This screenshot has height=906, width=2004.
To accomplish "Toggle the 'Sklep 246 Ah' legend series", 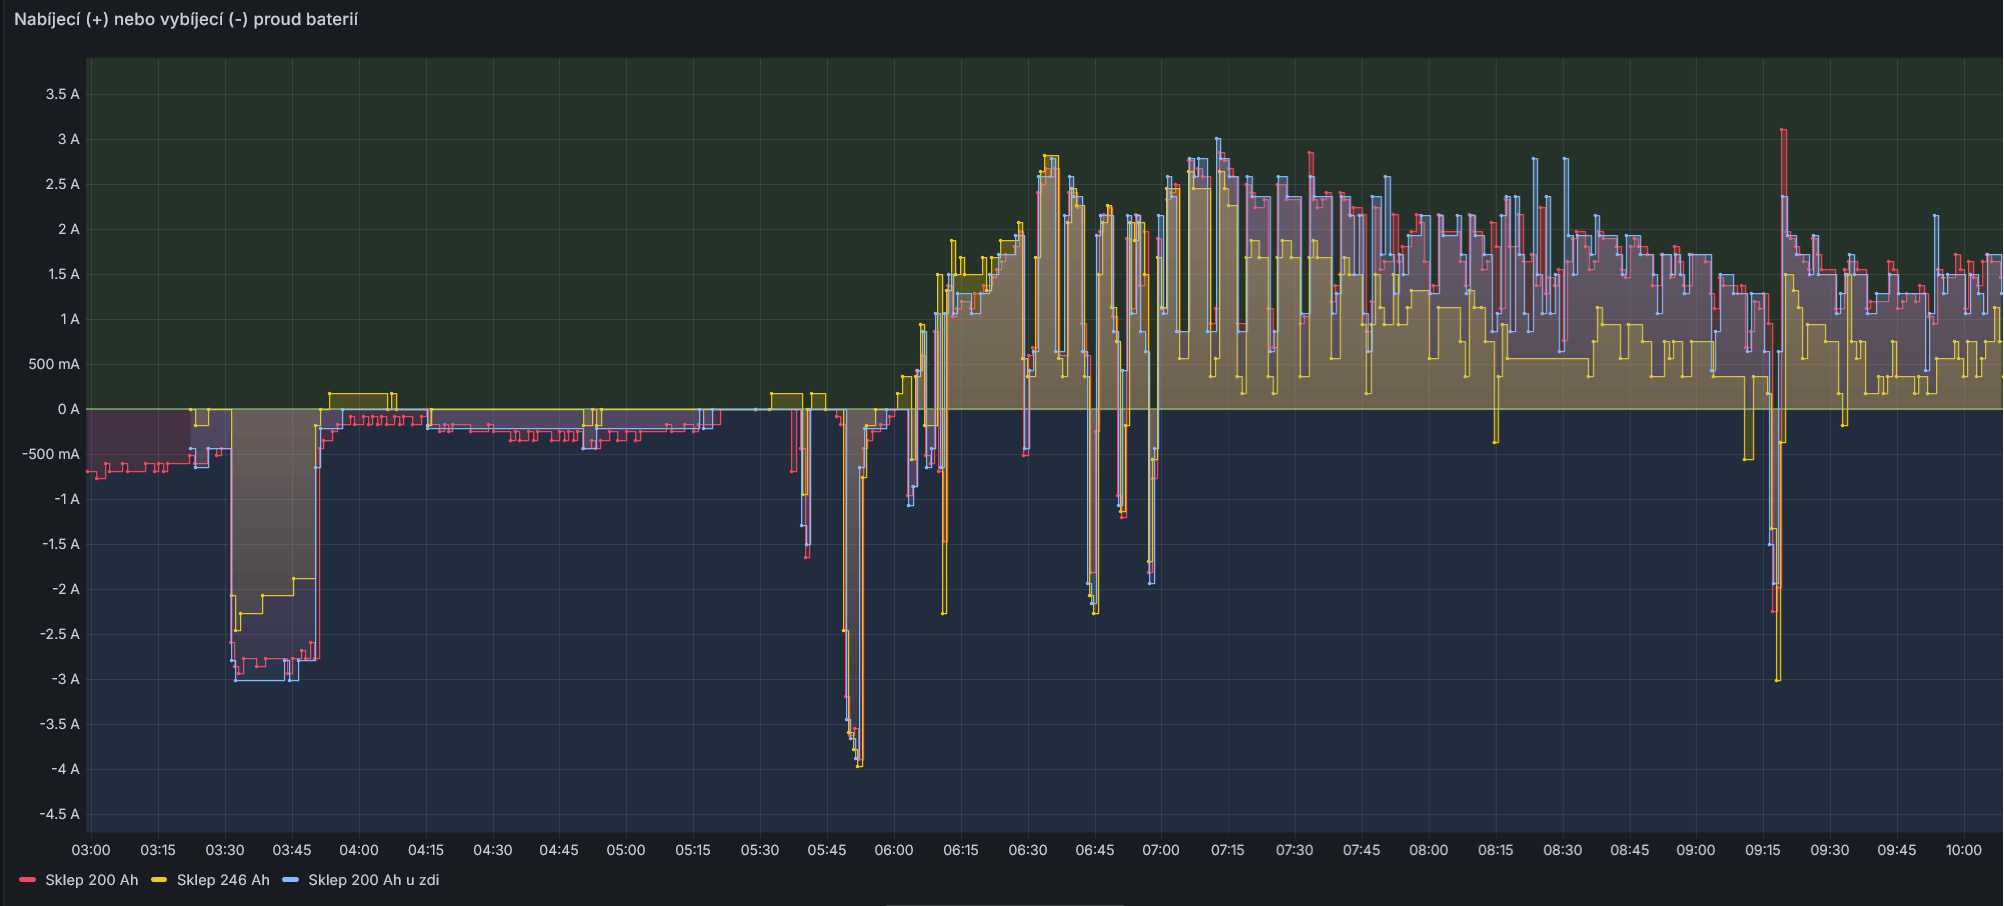I will [x=223, y=880].
